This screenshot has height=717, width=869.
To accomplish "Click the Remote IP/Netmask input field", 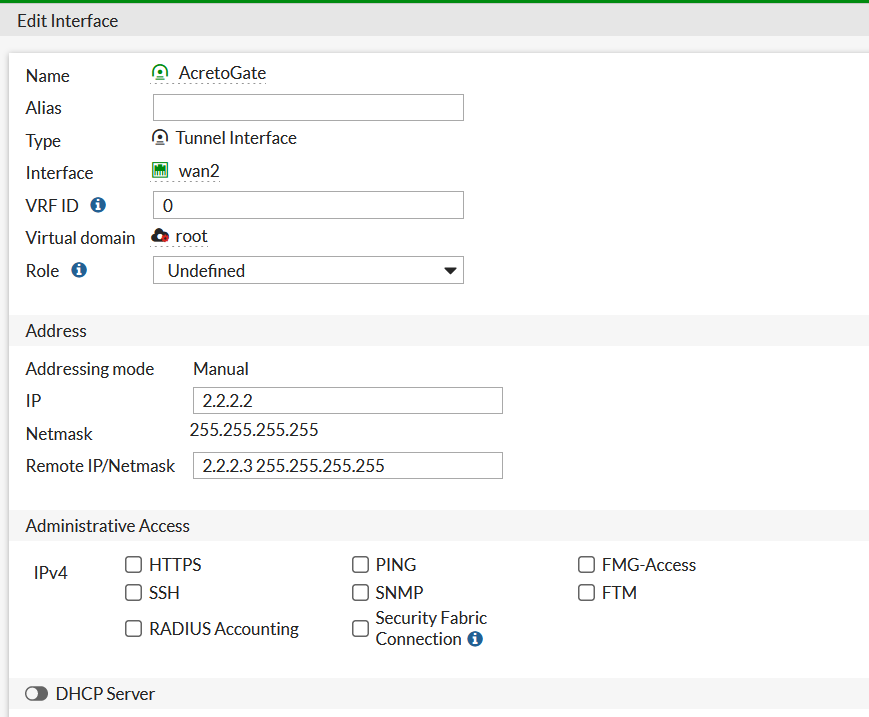I will click(347, 465).
